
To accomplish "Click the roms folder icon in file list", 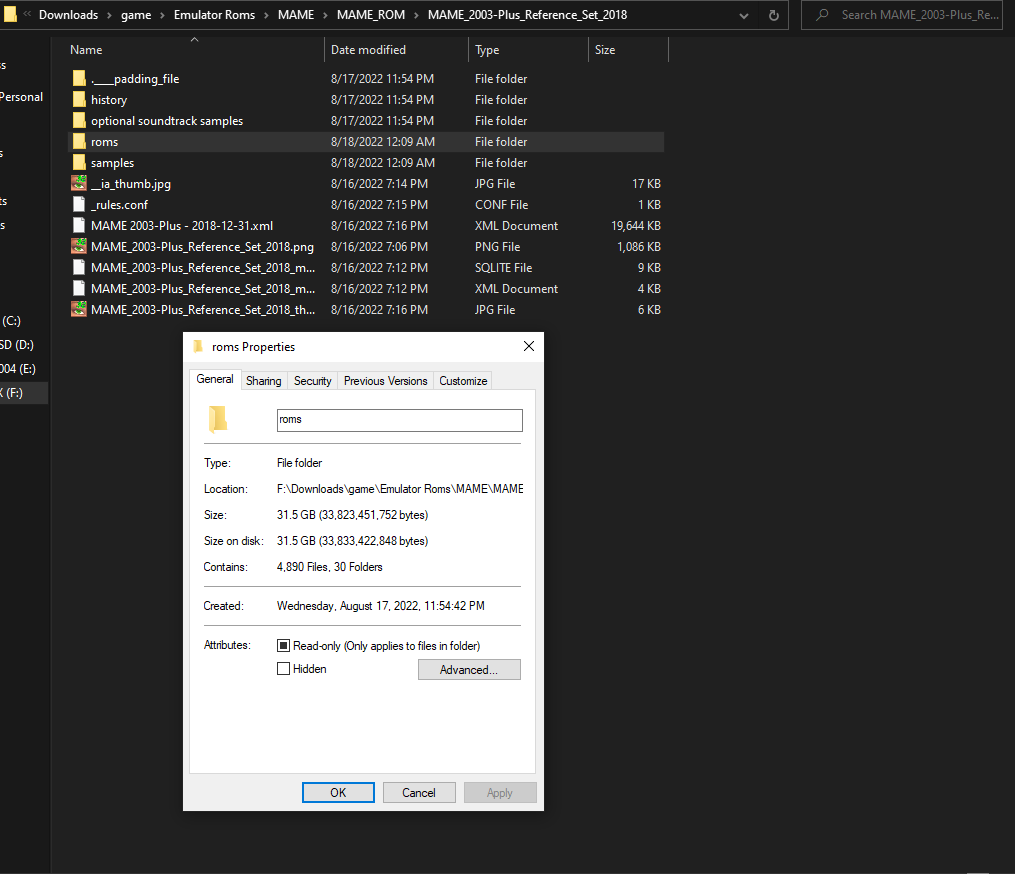I will (x=79, y=142).
